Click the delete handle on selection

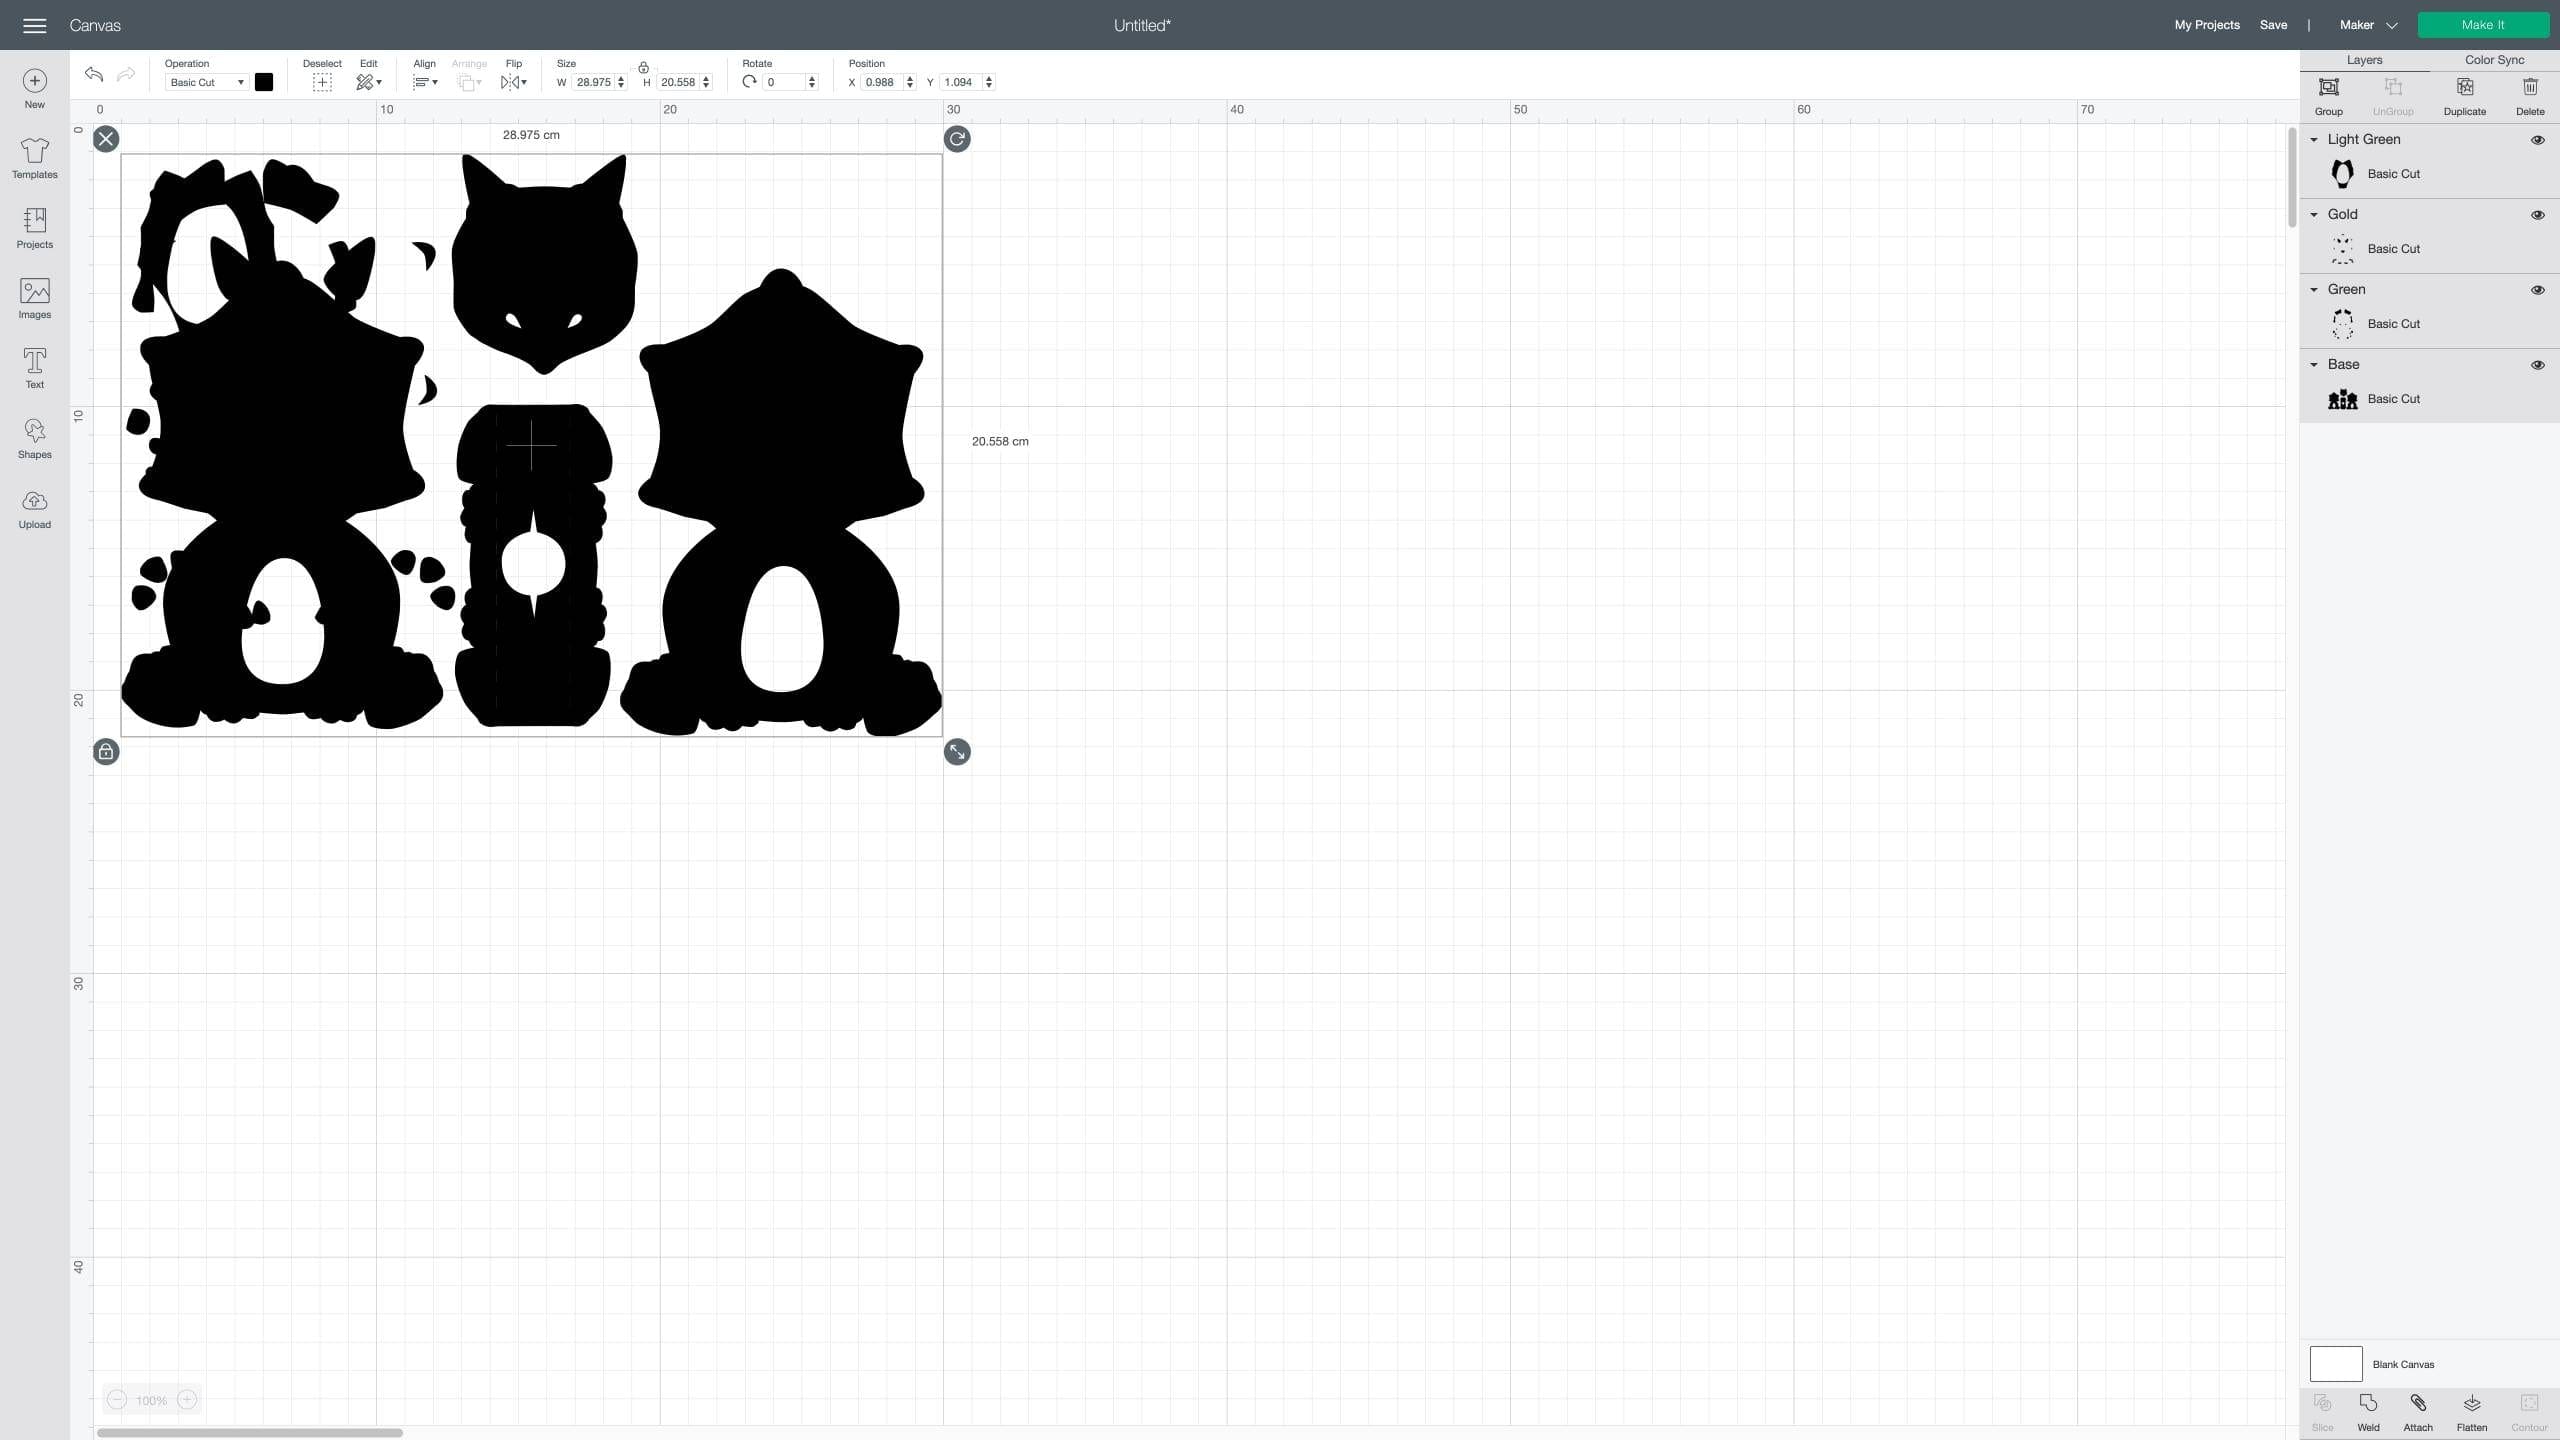point(106,139)
